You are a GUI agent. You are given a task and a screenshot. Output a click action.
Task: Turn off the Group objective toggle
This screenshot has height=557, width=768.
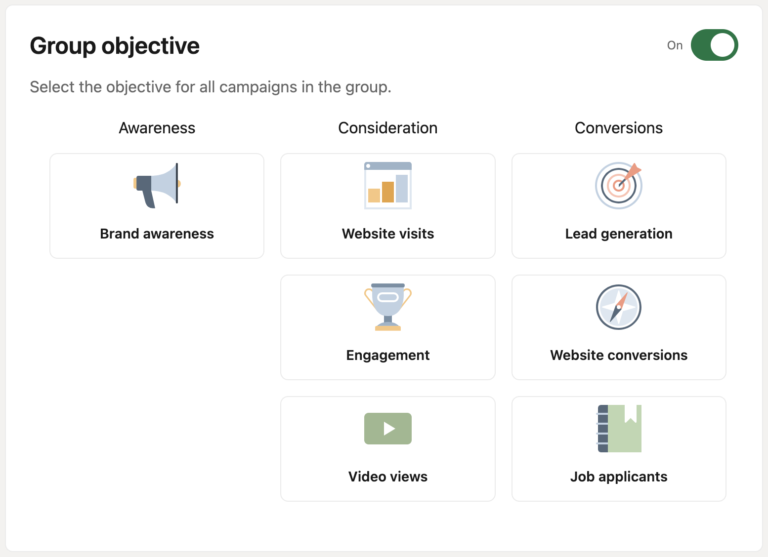click(713, 45)
